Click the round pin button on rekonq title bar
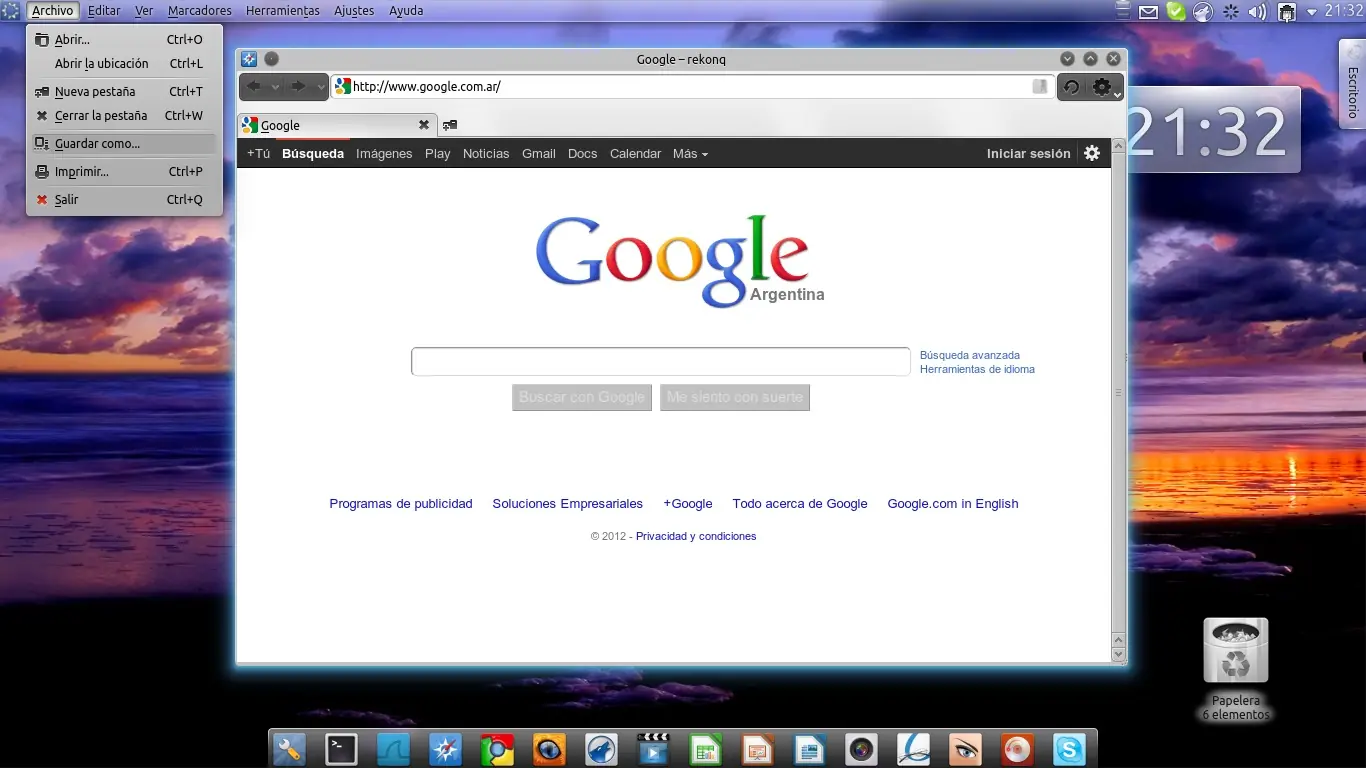This screenshot has width=1366, height=768. click(x=271, y=59)
